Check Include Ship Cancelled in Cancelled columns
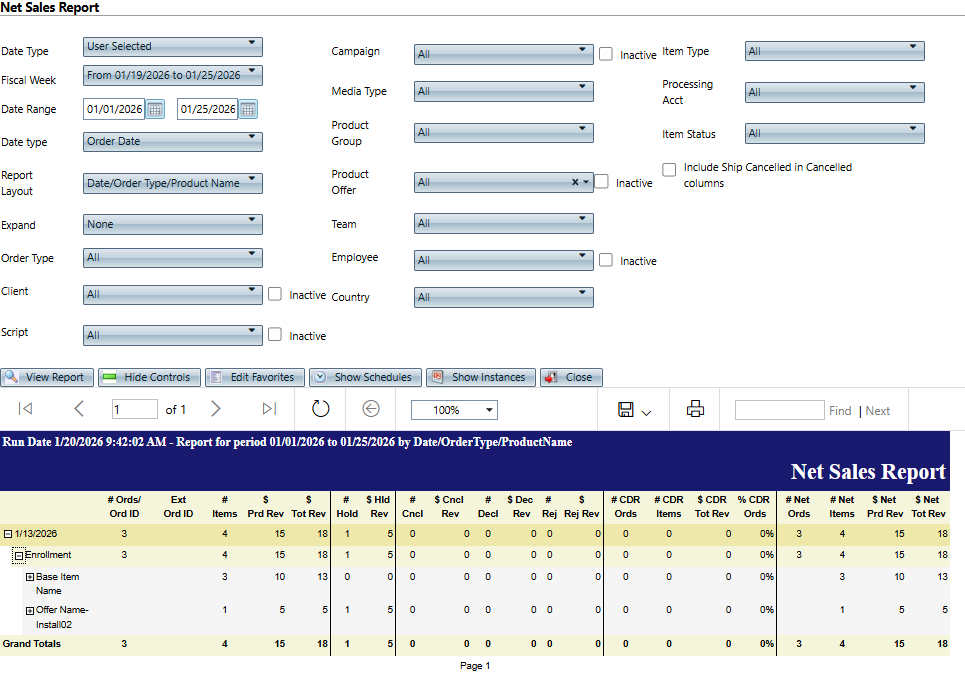The image size is (965, 679). [670, 169]
